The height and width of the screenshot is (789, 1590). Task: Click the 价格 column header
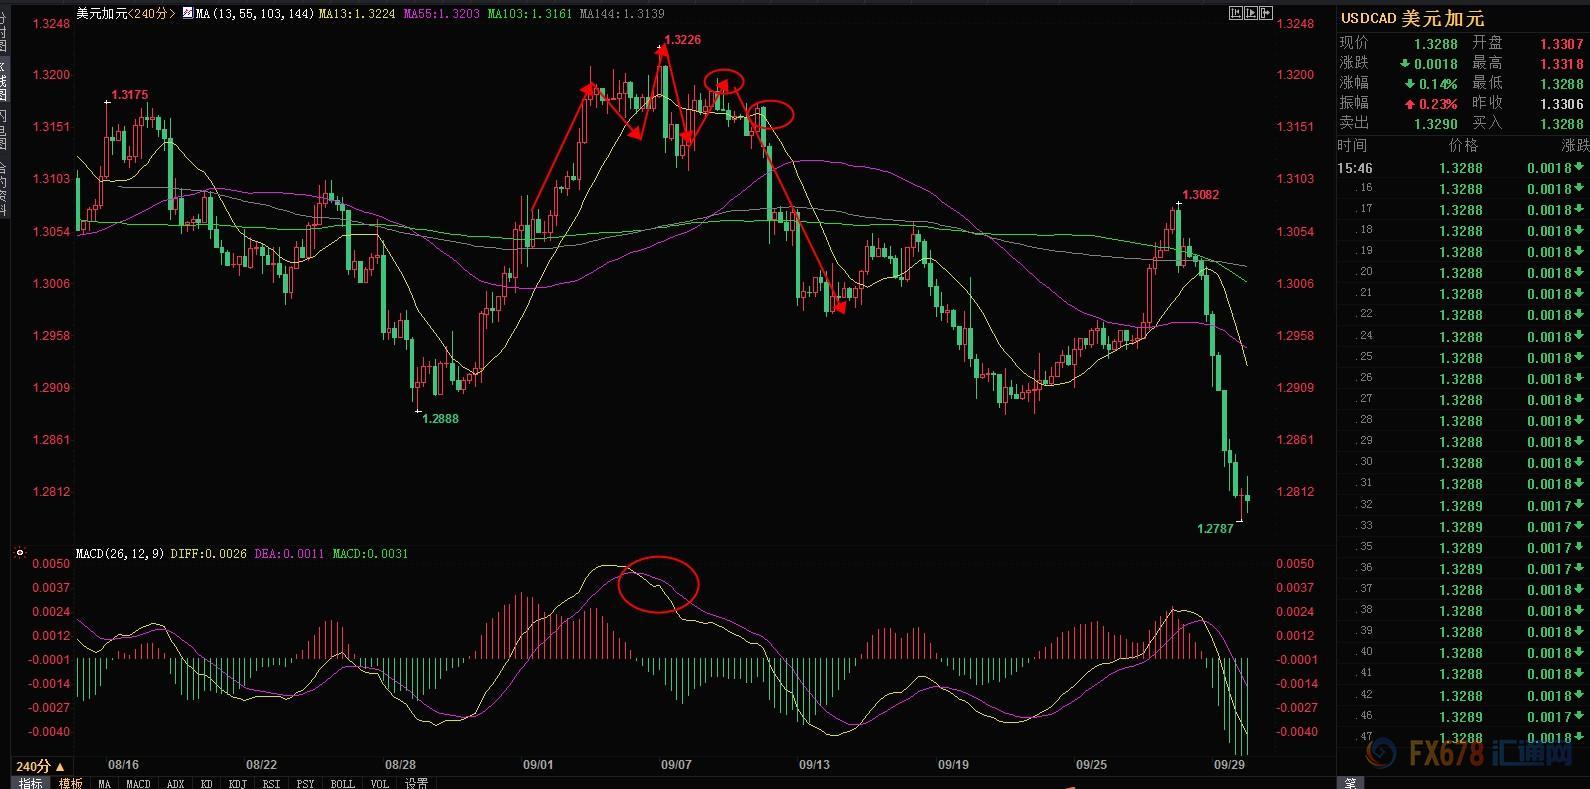click(x=1463, y=146)
